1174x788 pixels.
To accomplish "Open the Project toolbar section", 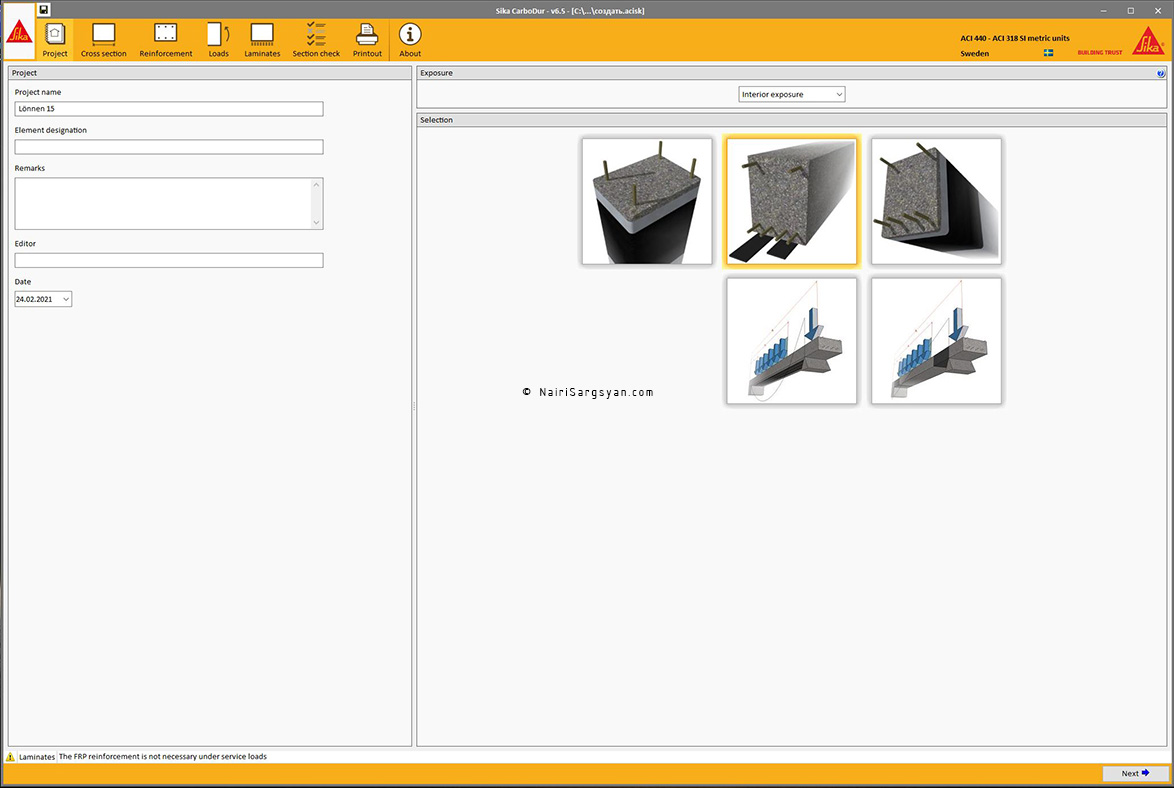I will [55, 40].
